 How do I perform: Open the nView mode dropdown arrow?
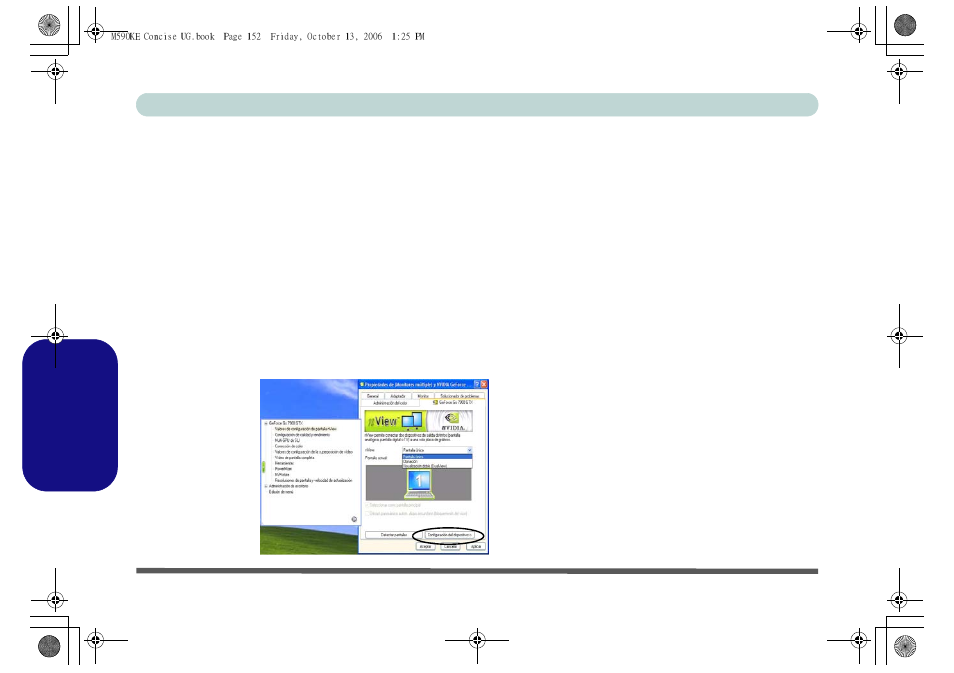tap(469, 451)
